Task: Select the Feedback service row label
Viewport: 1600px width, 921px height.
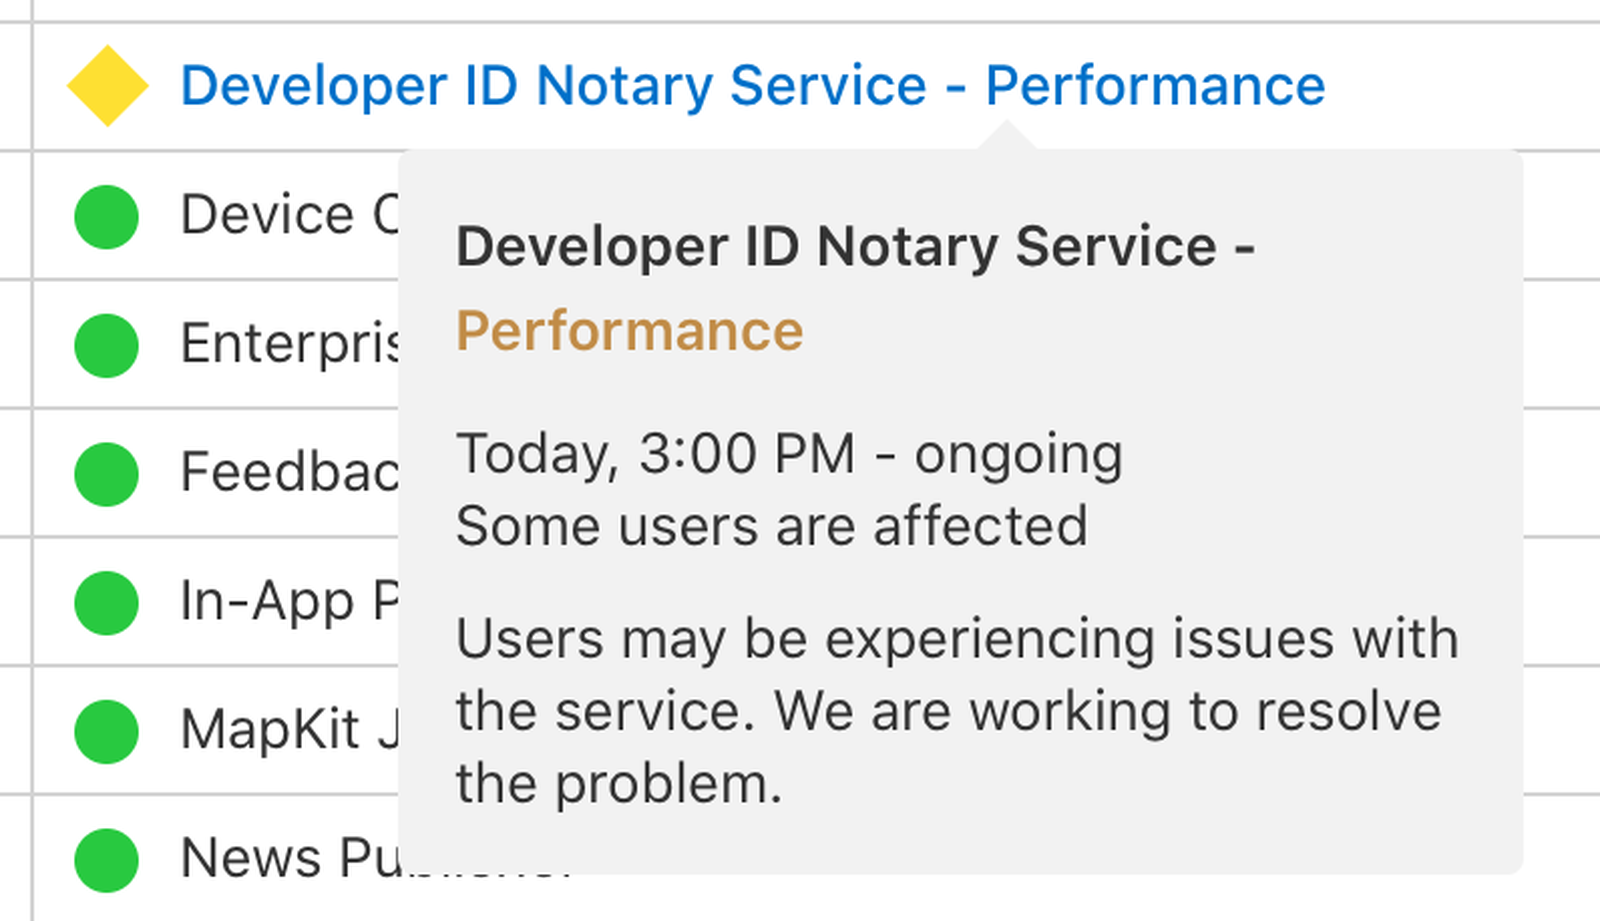Action: pyautogui.click(x=288, y=473)
